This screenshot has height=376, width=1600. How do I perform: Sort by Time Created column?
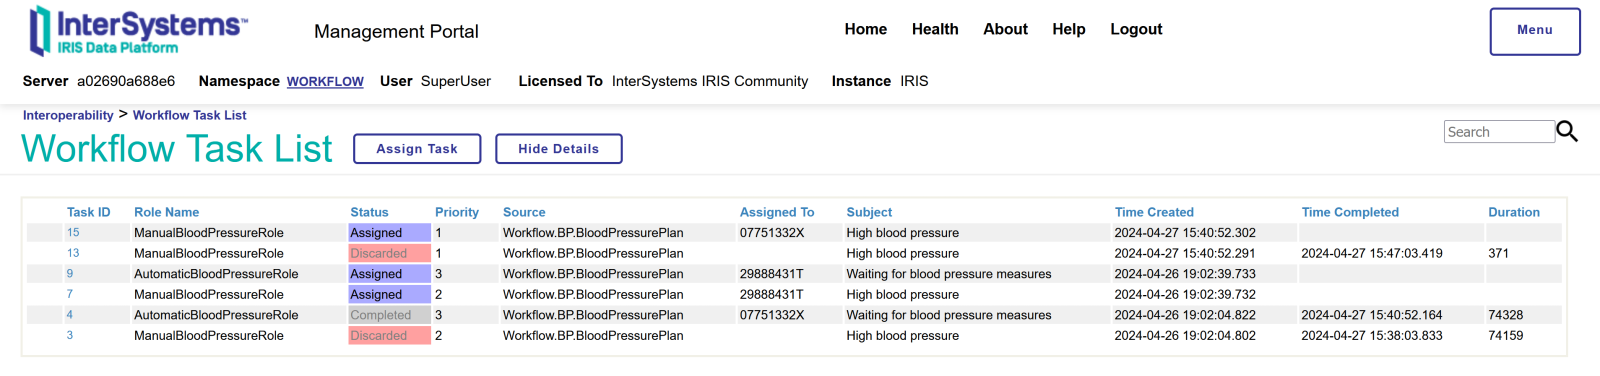click(x=1154, y=212)
